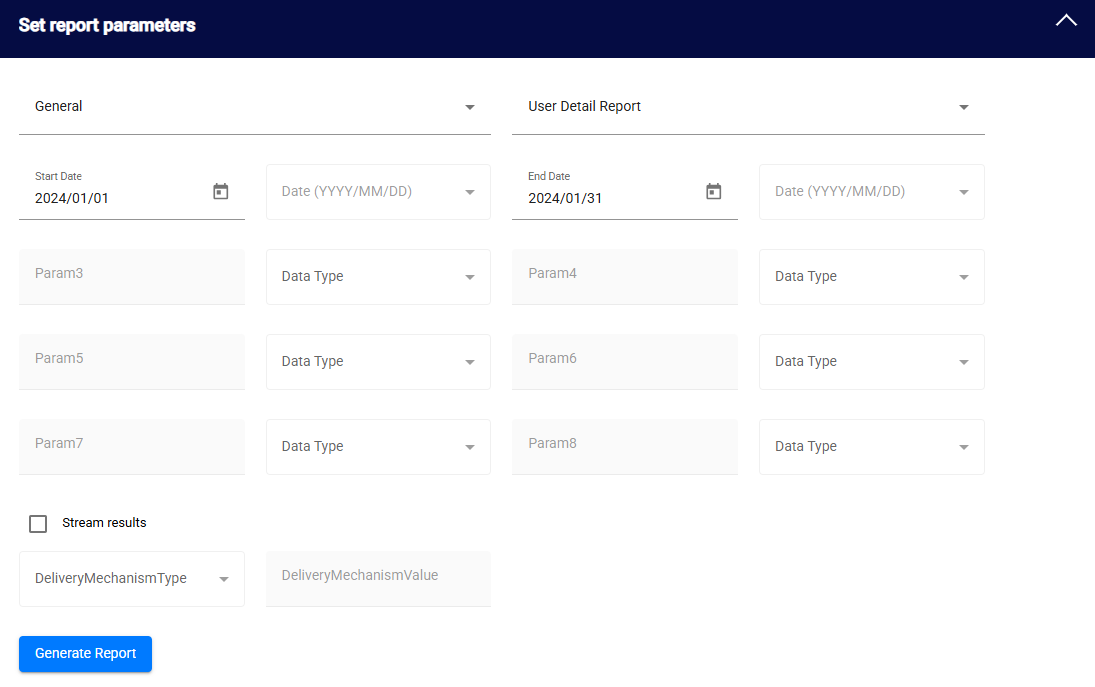Open Start Date format dropdown
The image size is (1095, 687).
click(x=379, y=192)
